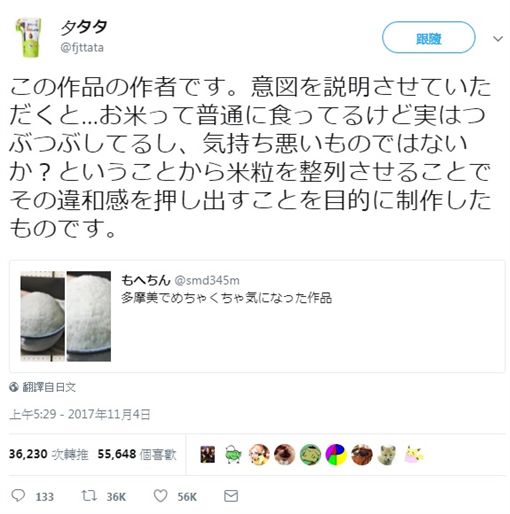Viewport: 510px width, 514px height.
Task: Open quoted tweet author もへちん @smd345m
Action: 180,280
